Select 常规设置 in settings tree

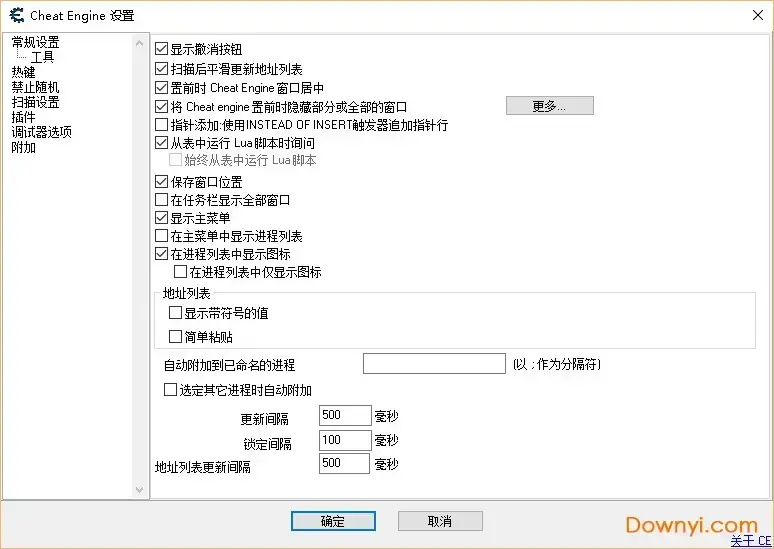[36, 42]
